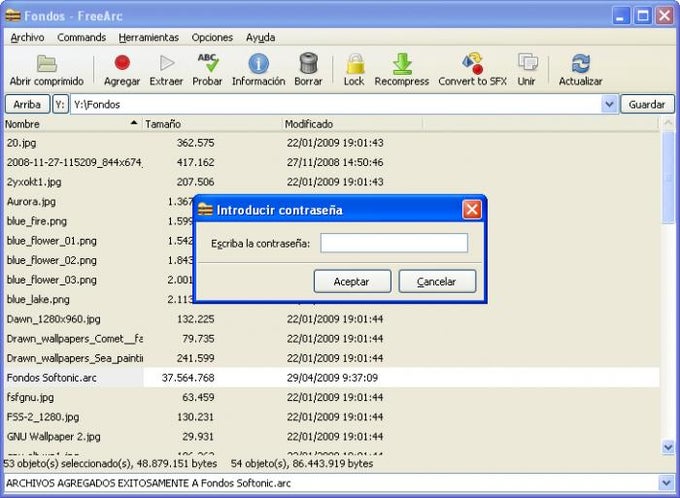Click the file list scrollbar thumb
This screenshot has height=498, width=680.
[668, 178]
